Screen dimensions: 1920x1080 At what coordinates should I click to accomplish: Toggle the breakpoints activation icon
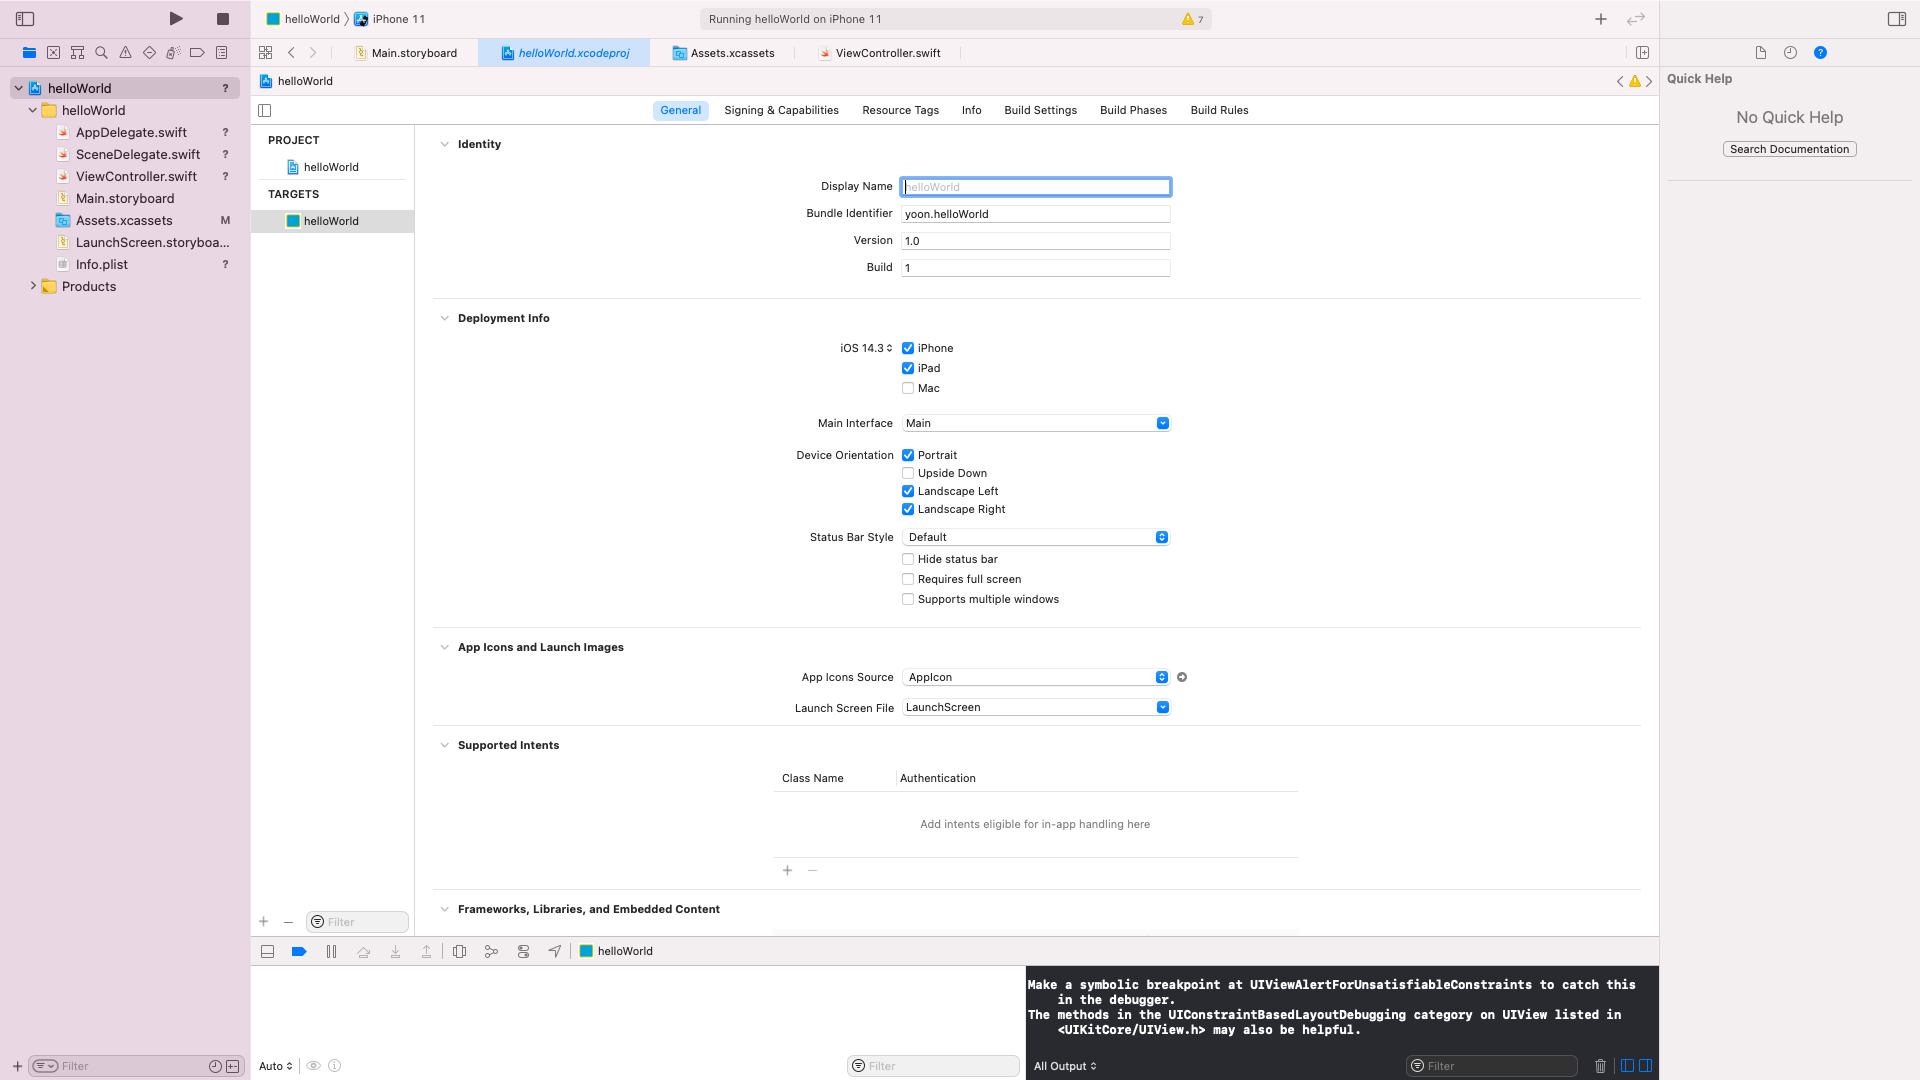[299, 952]
